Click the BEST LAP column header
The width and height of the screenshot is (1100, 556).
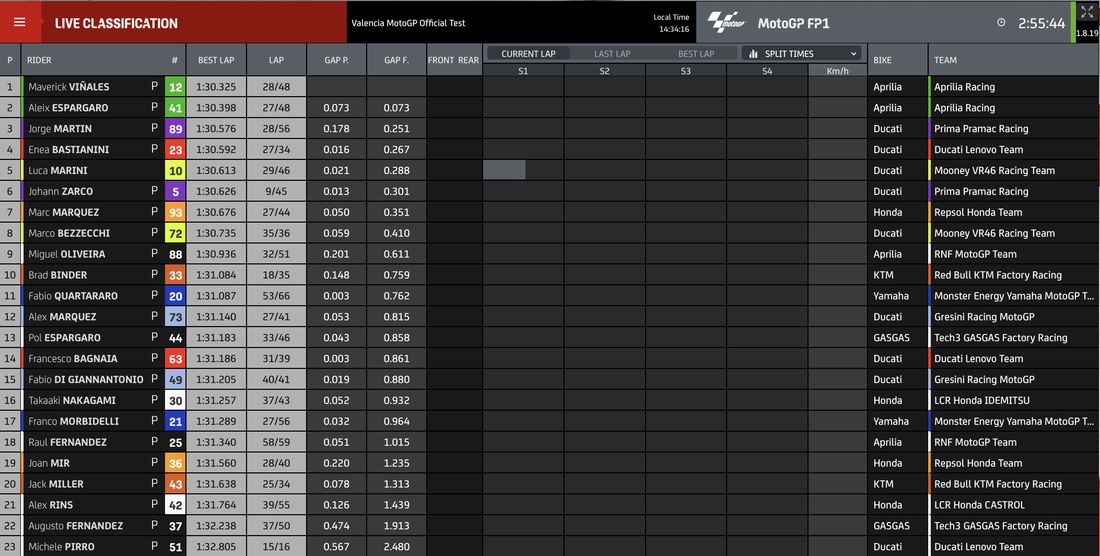(x=216, y=60)
